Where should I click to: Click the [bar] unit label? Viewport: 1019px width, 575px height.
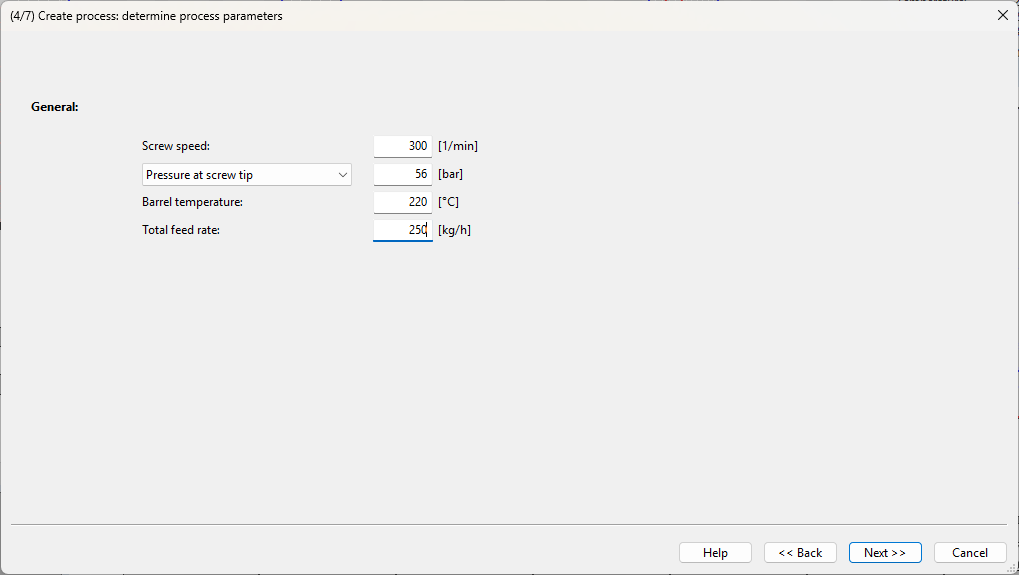click(x=450, y=174)
